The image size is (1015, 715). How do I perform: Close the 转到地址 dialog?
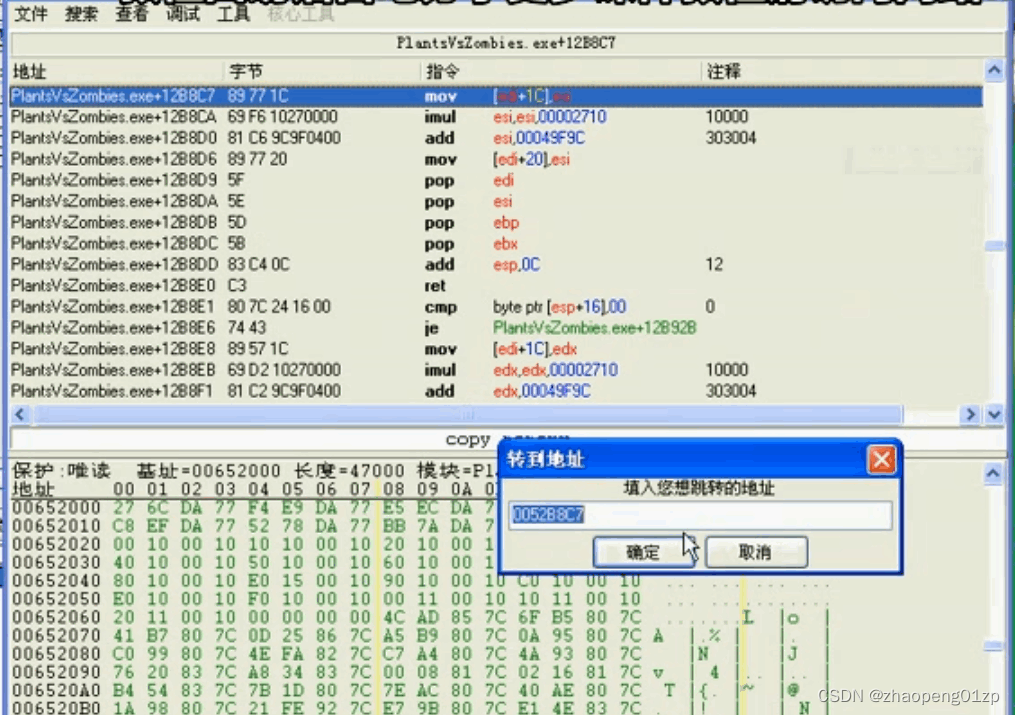[881, 459]
